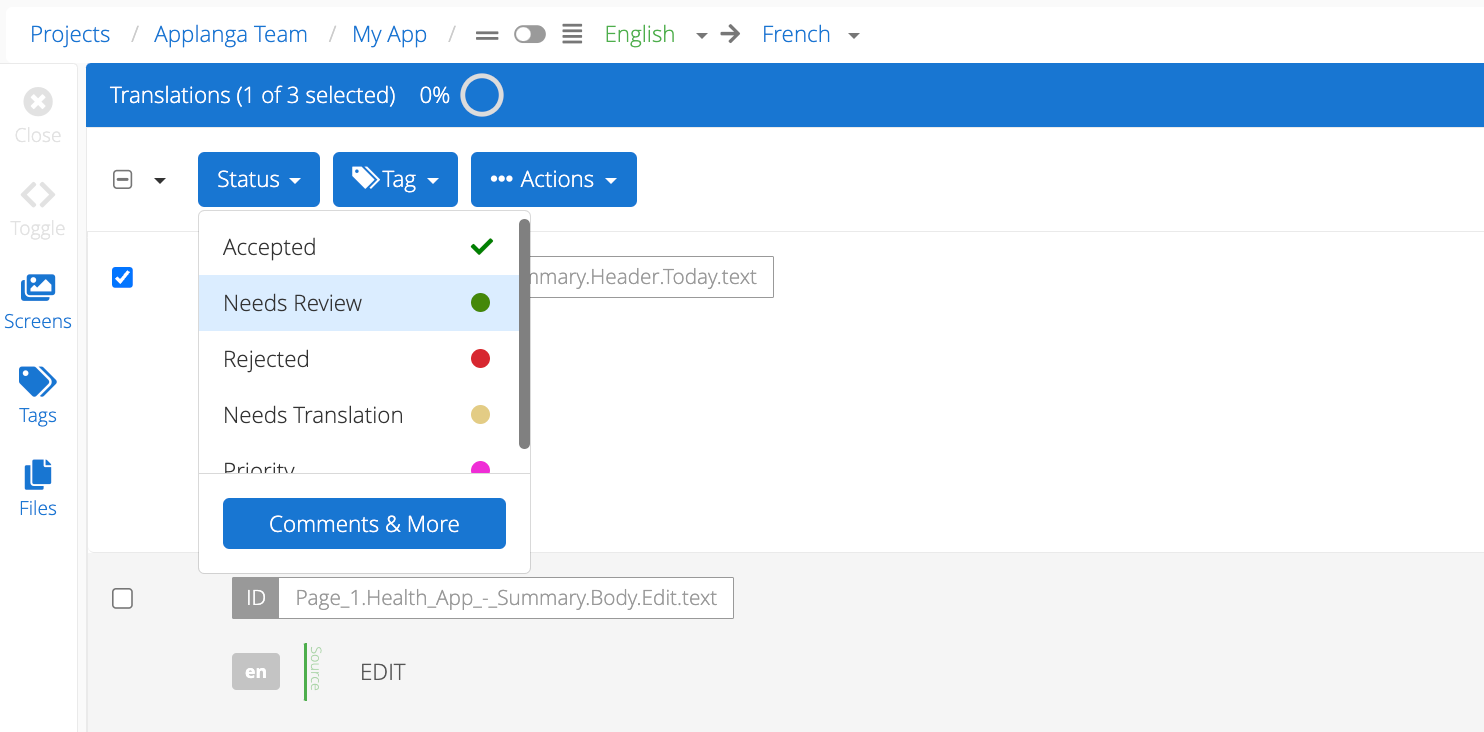Image resolution: width=1484 pixels, height=732 pixels.
Task: Click the arrow between English and French
Action: [x=731, y=34]
